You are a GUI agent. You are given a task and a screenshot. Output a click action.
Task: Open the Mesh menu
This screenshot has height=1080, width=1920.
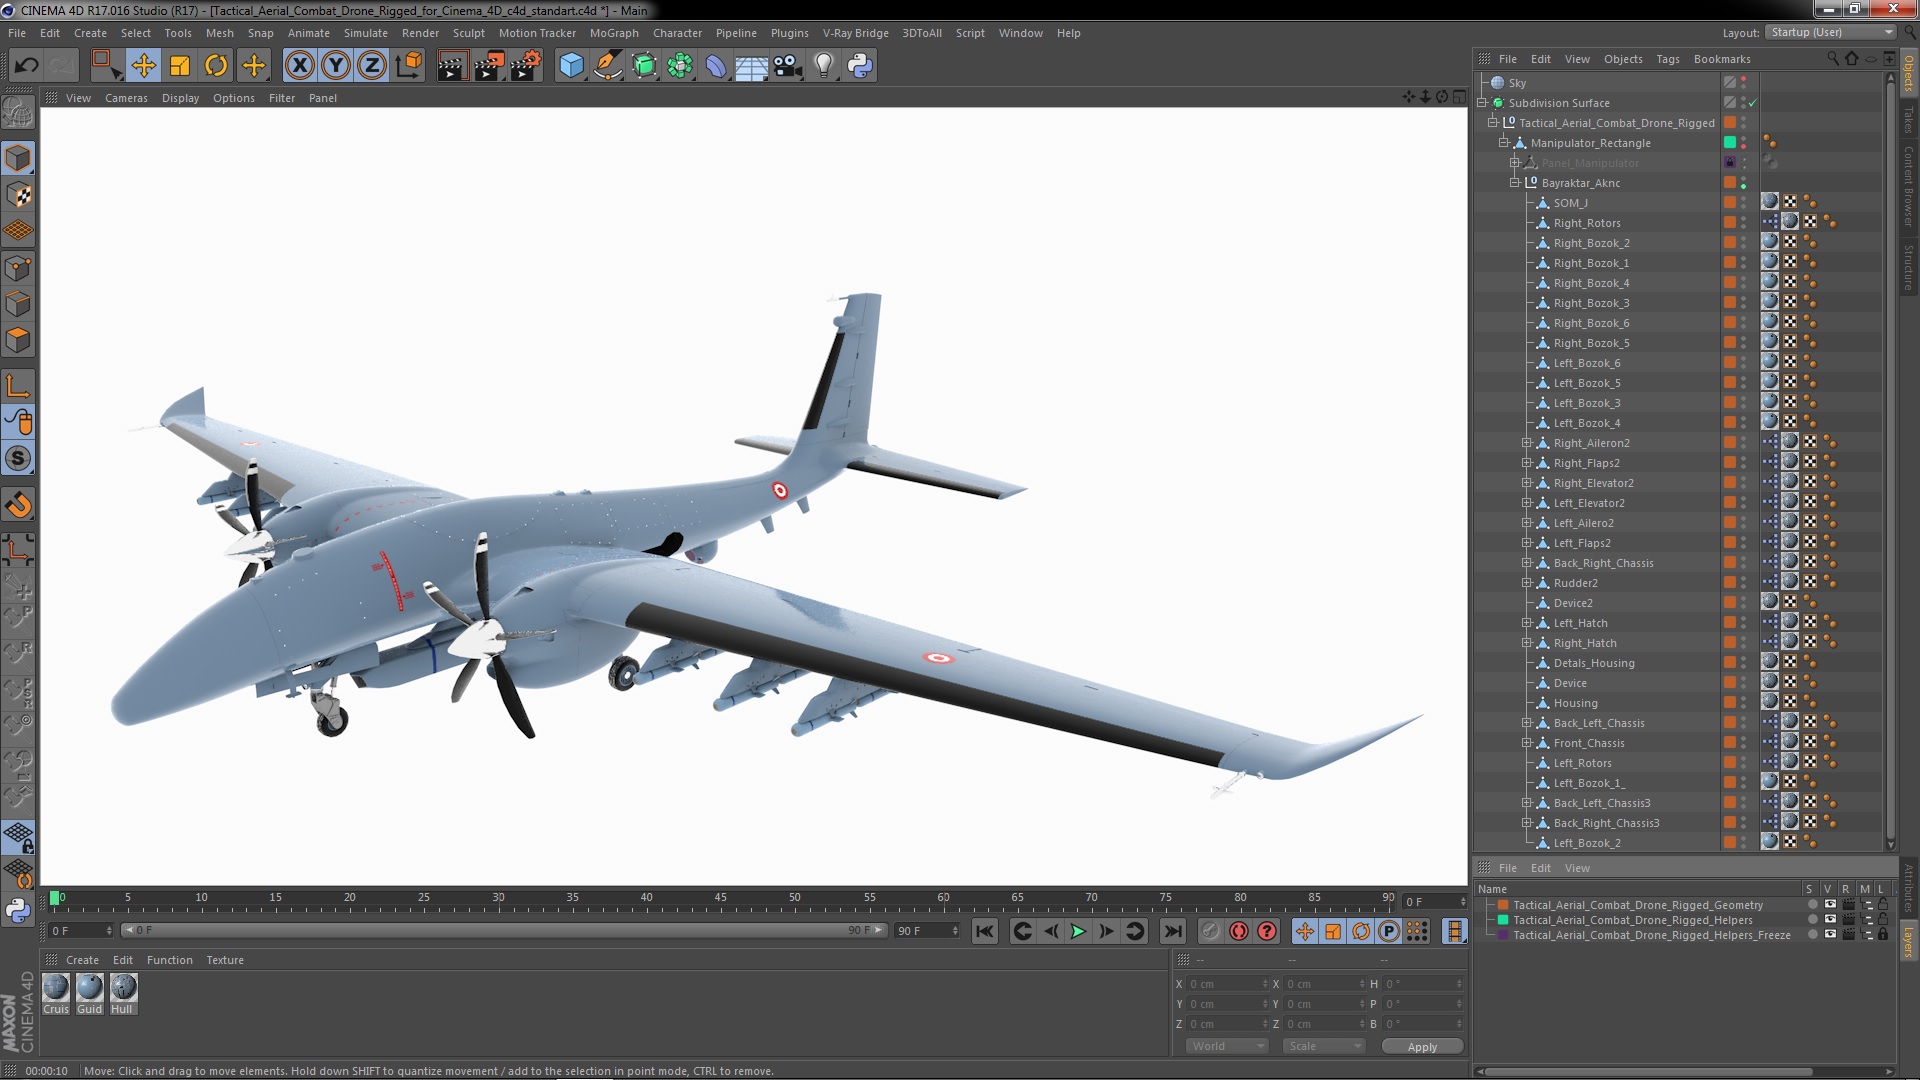(219, 33)
